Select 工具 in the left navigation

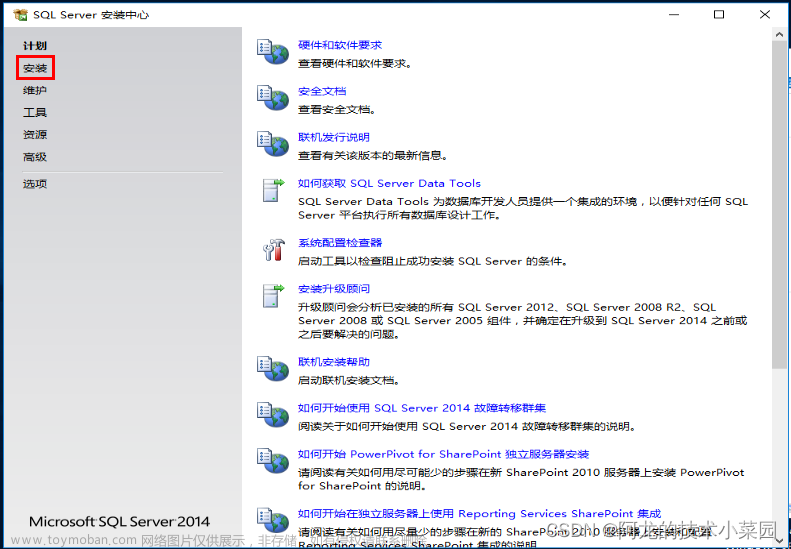35,112
